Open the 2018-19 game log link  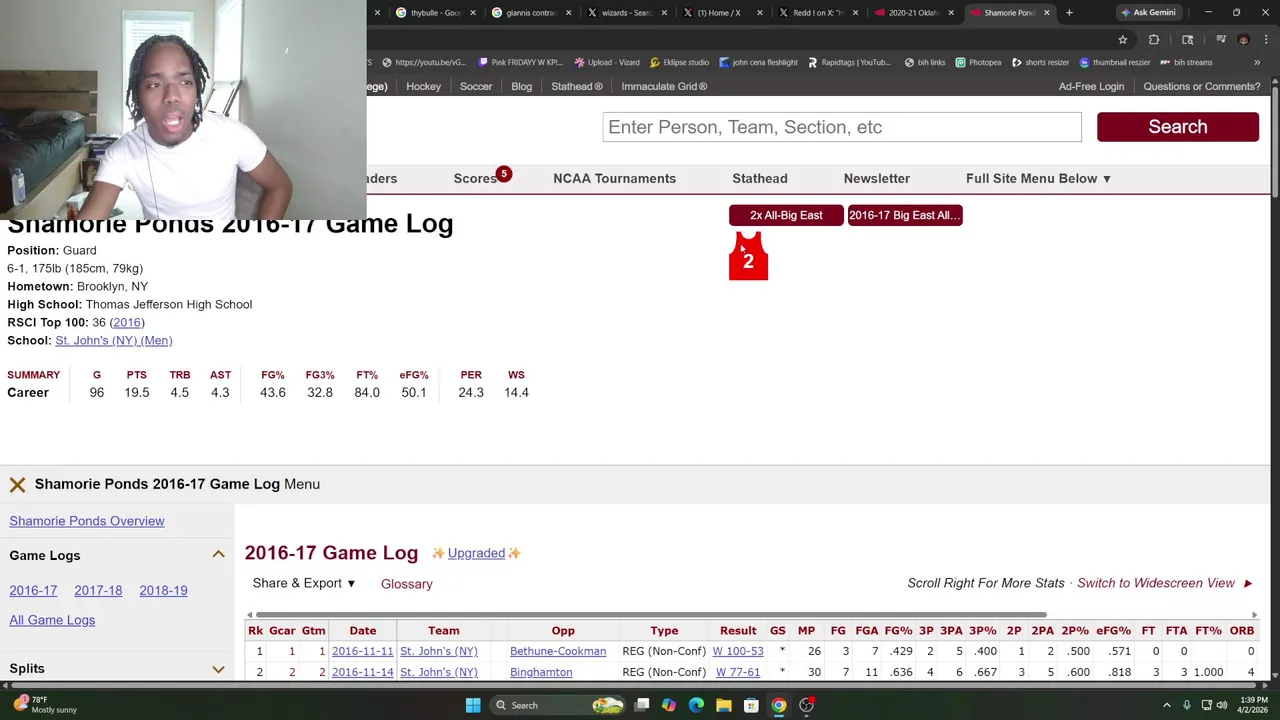(163, 590)
